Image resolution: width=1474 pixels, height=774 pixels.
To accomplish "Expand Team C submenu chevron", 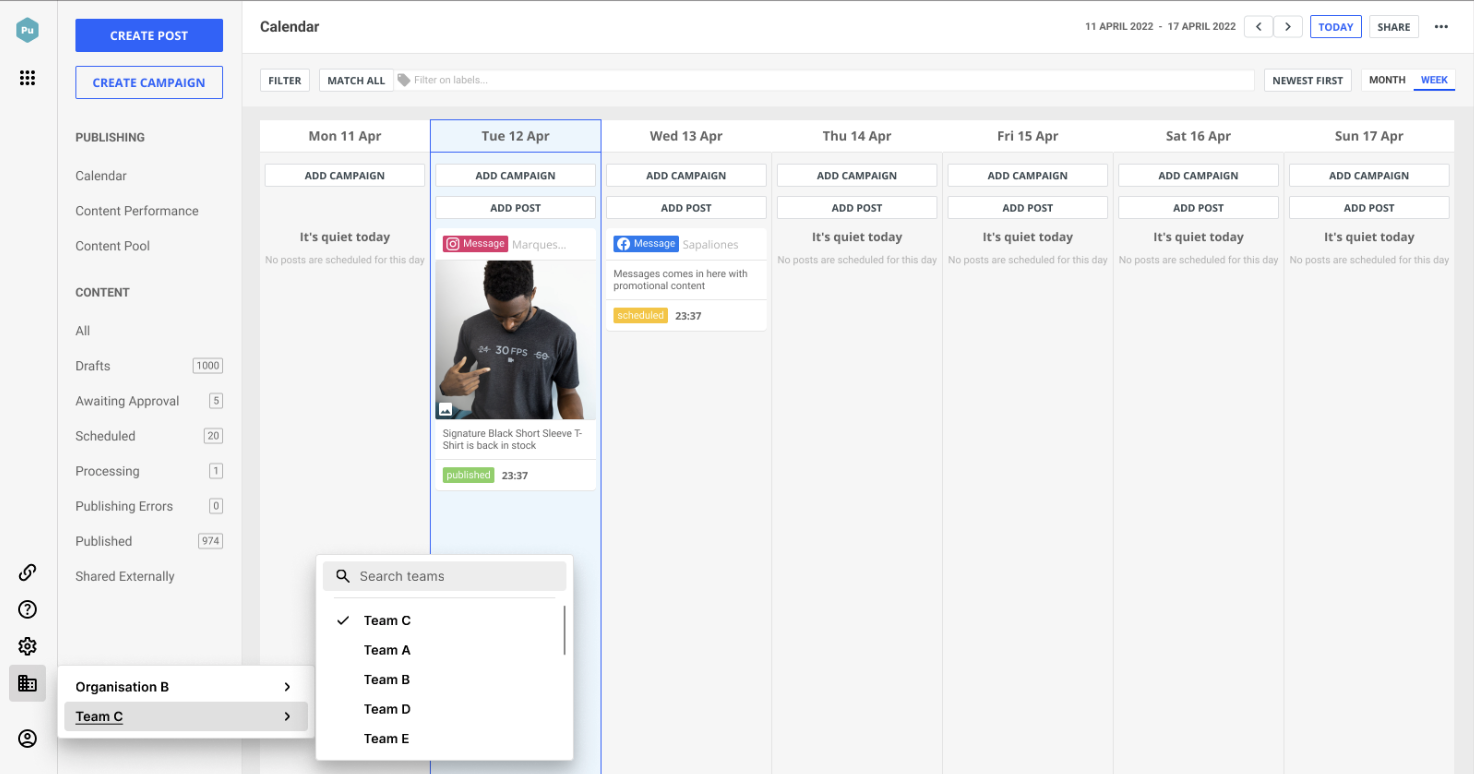I will pos(287,717).
